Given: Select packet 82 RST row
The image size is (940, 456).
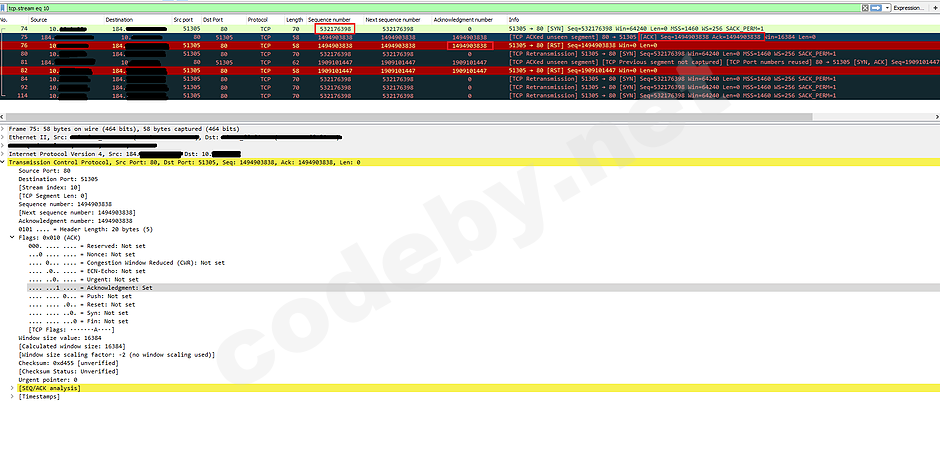Looking at the screenshot, I should [x=470, y=71].
